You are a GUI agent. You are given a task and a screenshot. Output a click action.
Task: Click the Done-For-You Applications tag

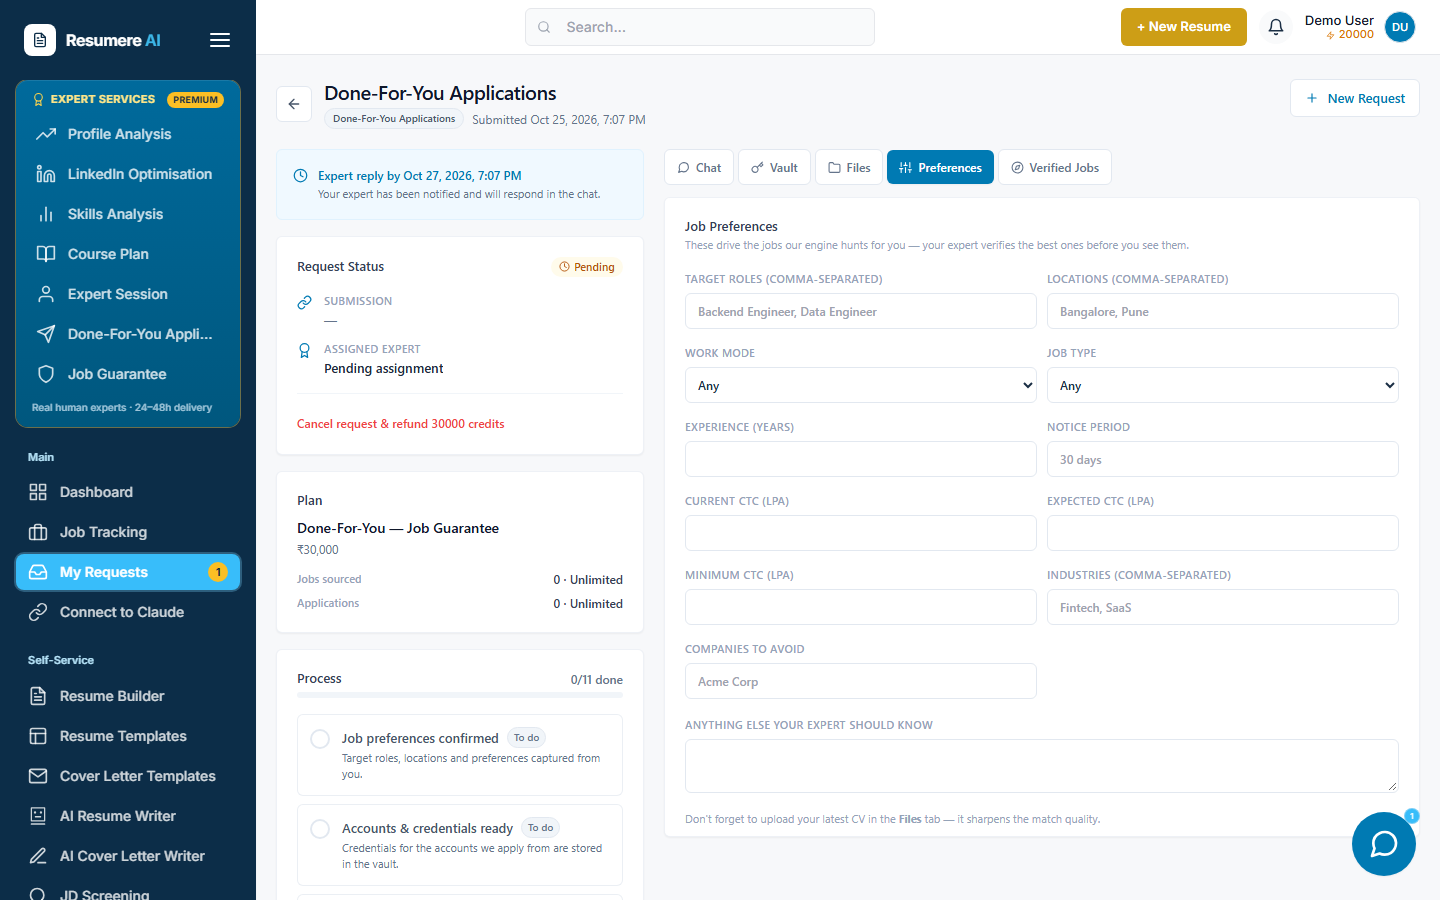394,119
